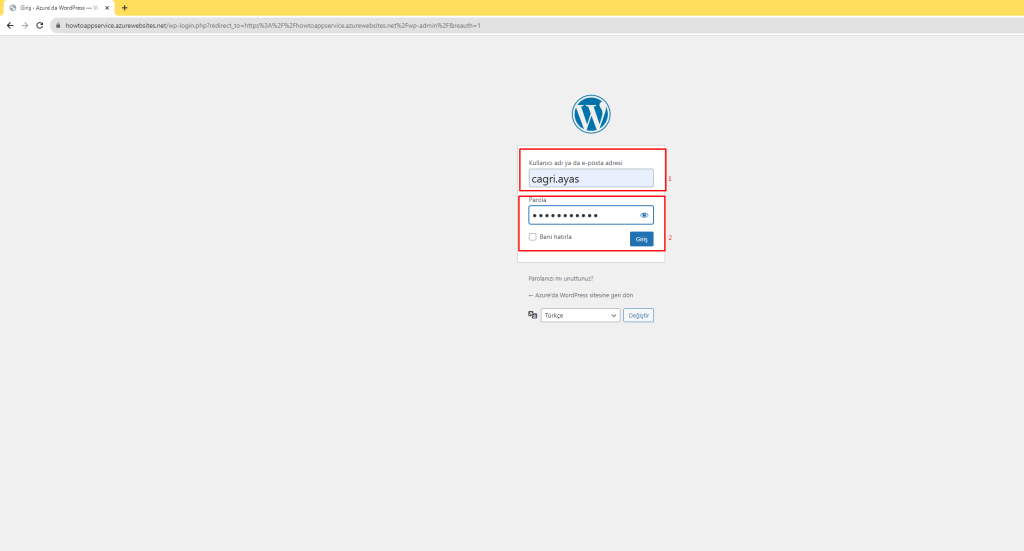Click the WordPress logo above the form
This screenshot has height=551, width=1024.
[591, 114]
